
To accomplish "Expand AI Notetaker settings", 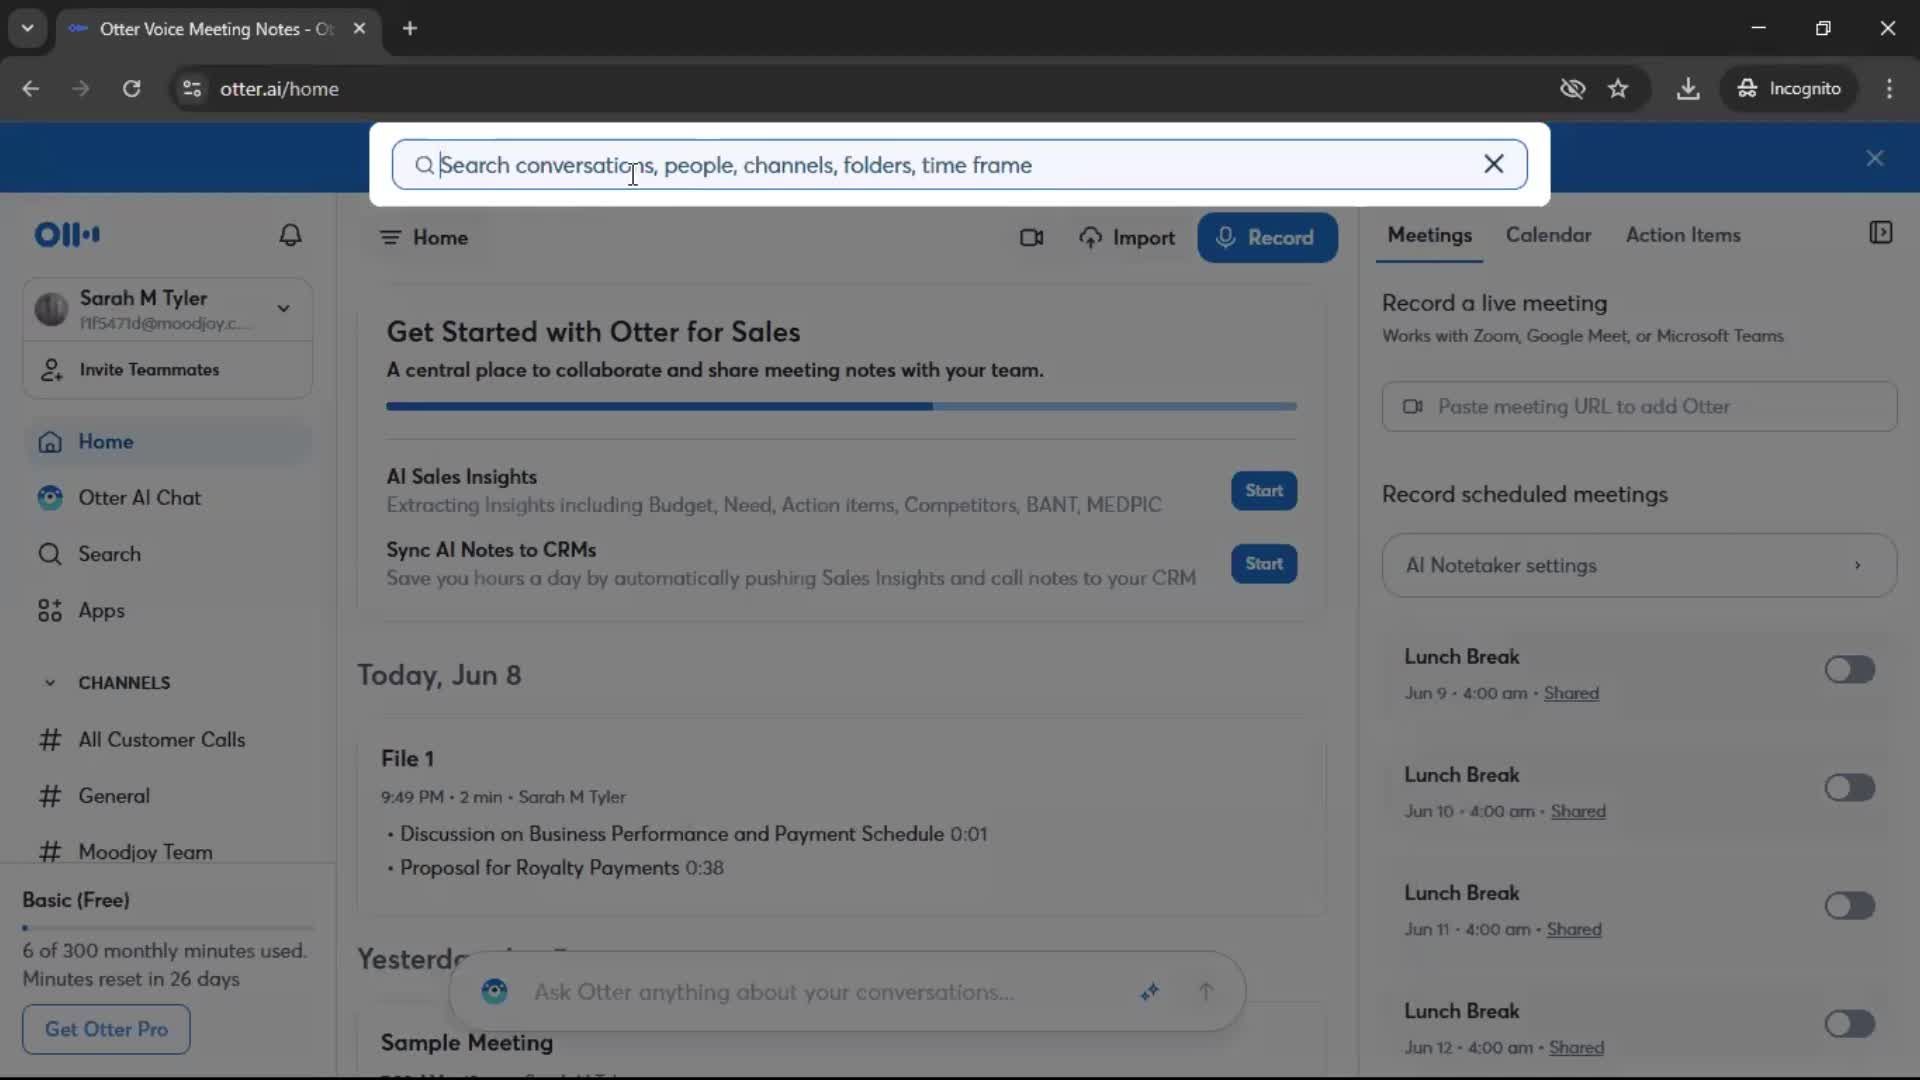I will point(1639,566).
